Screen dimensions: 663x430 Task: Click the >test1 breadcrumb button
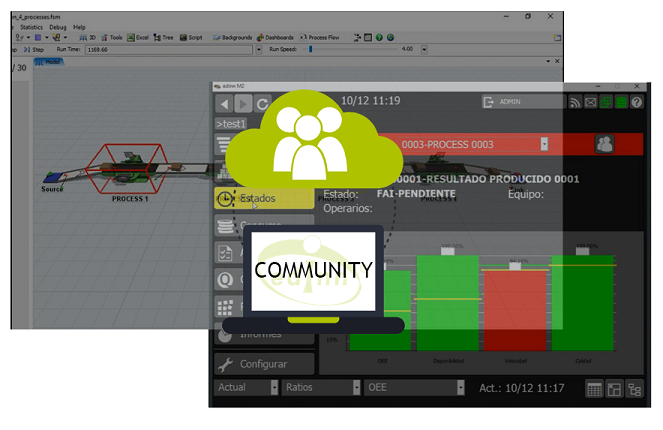pos(231,124)
